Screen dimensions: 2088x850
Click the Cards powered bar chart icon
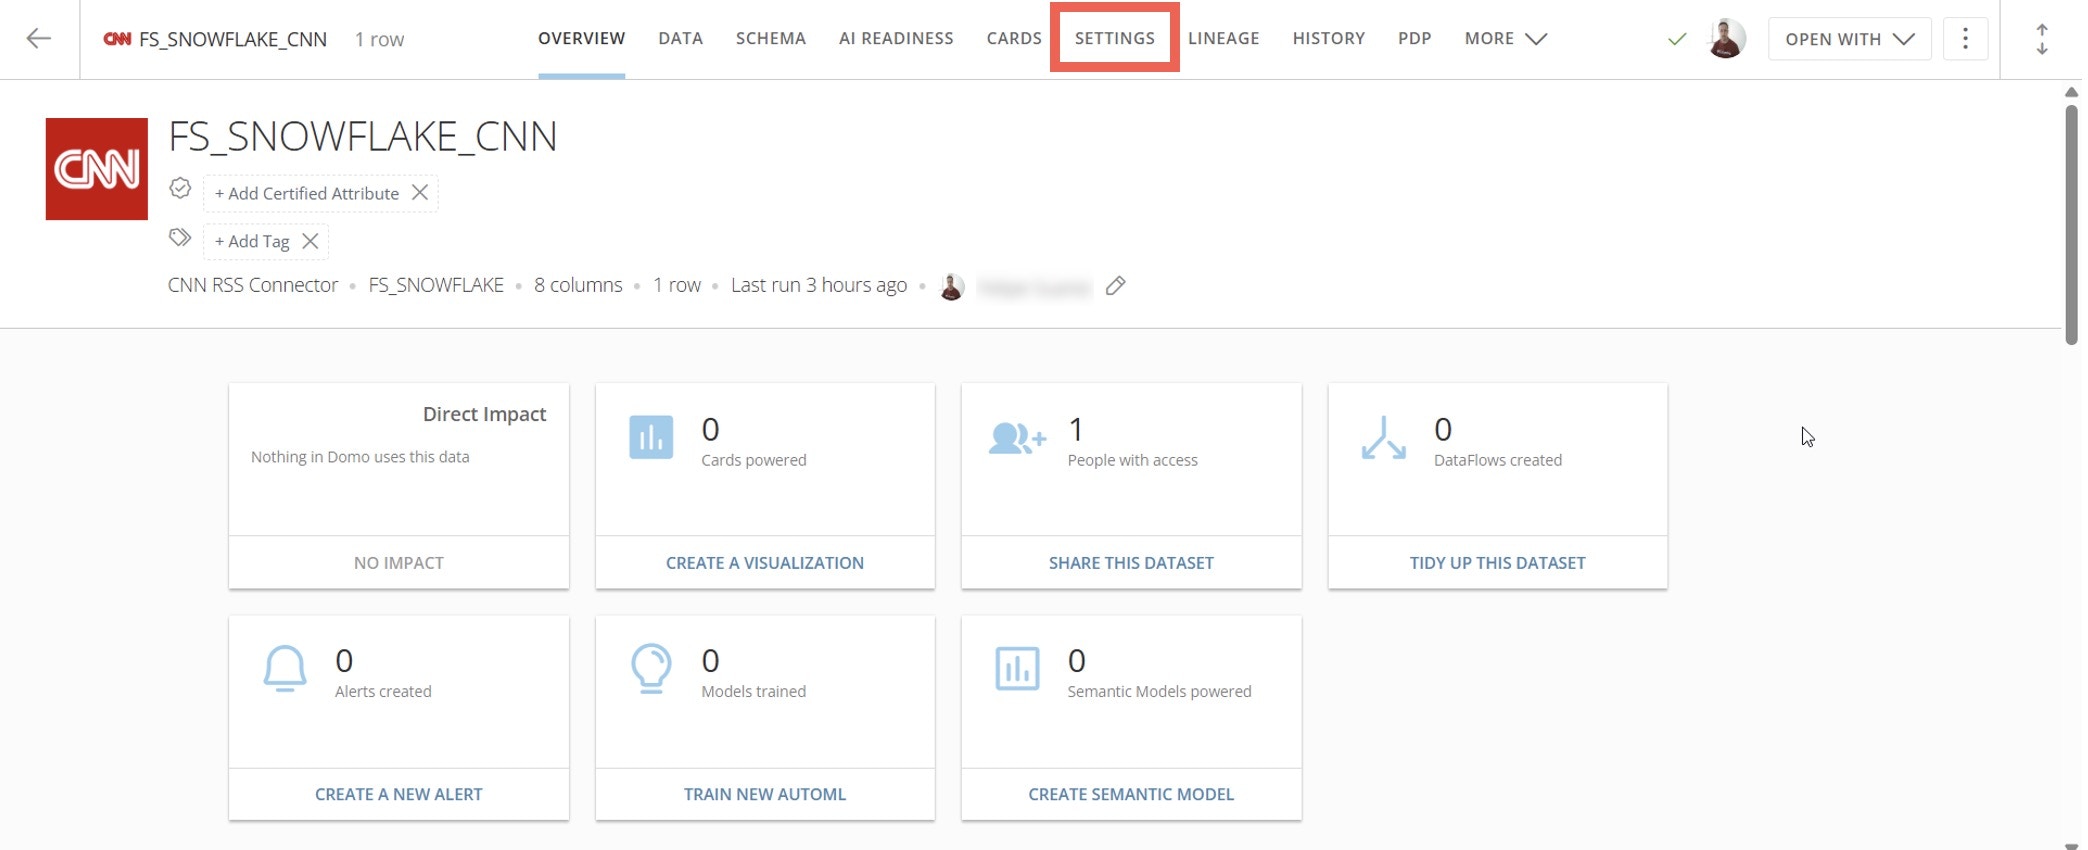click(x=651, y=437)
